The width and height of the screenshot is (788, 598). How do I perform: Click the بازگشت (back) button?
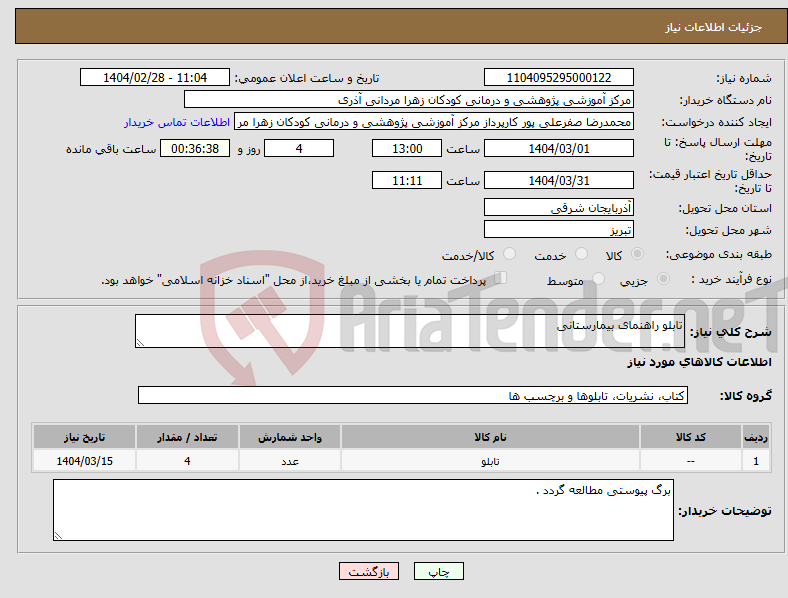click(x=368, y=571)
